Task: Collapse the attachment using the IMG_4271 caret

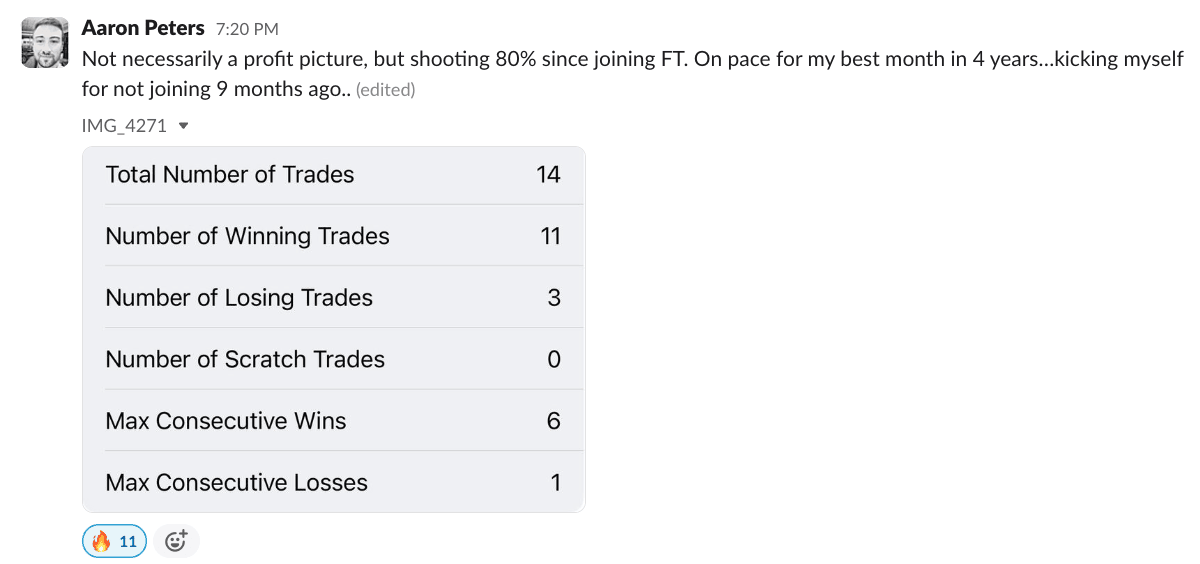Action: (183, 126)
